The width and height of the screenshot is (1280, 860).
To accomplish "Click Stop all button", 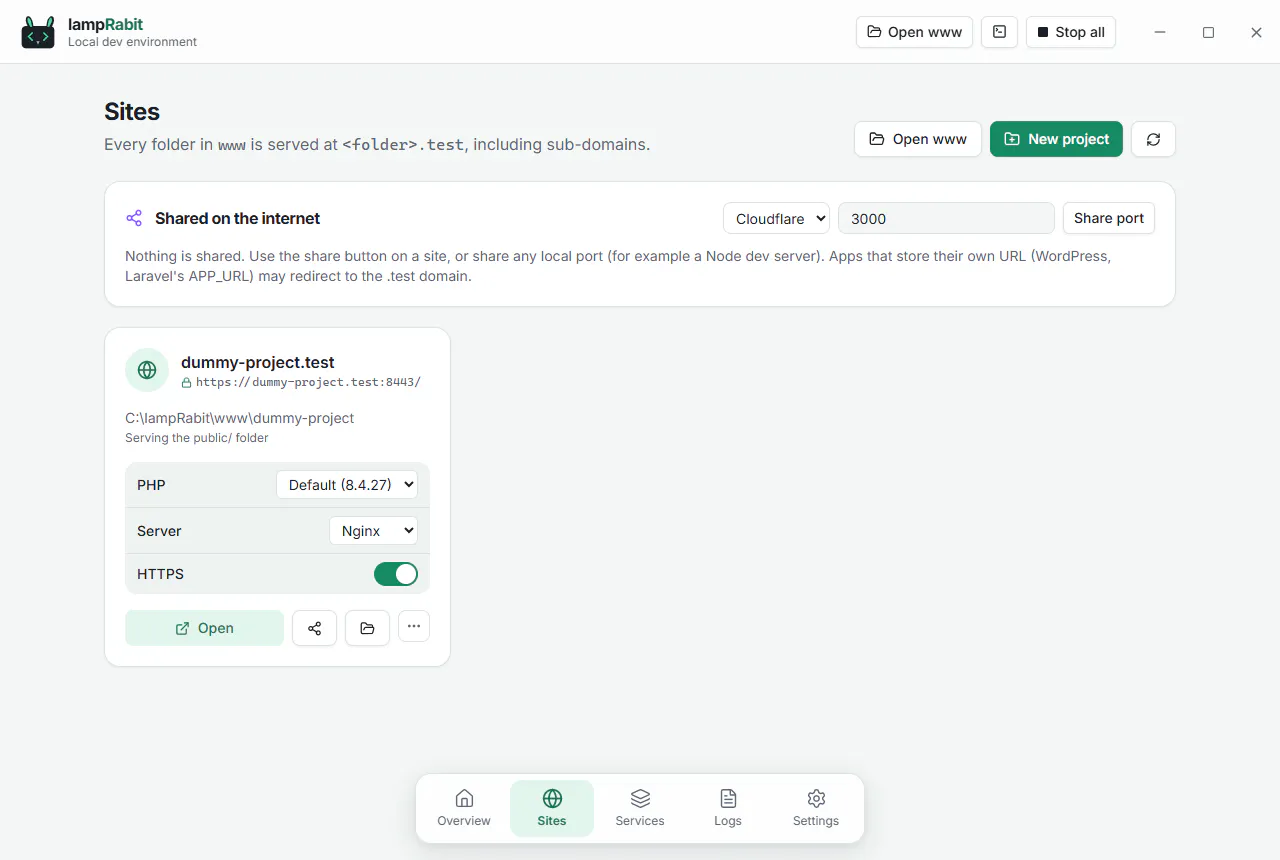I will [x=1071, y=32].
